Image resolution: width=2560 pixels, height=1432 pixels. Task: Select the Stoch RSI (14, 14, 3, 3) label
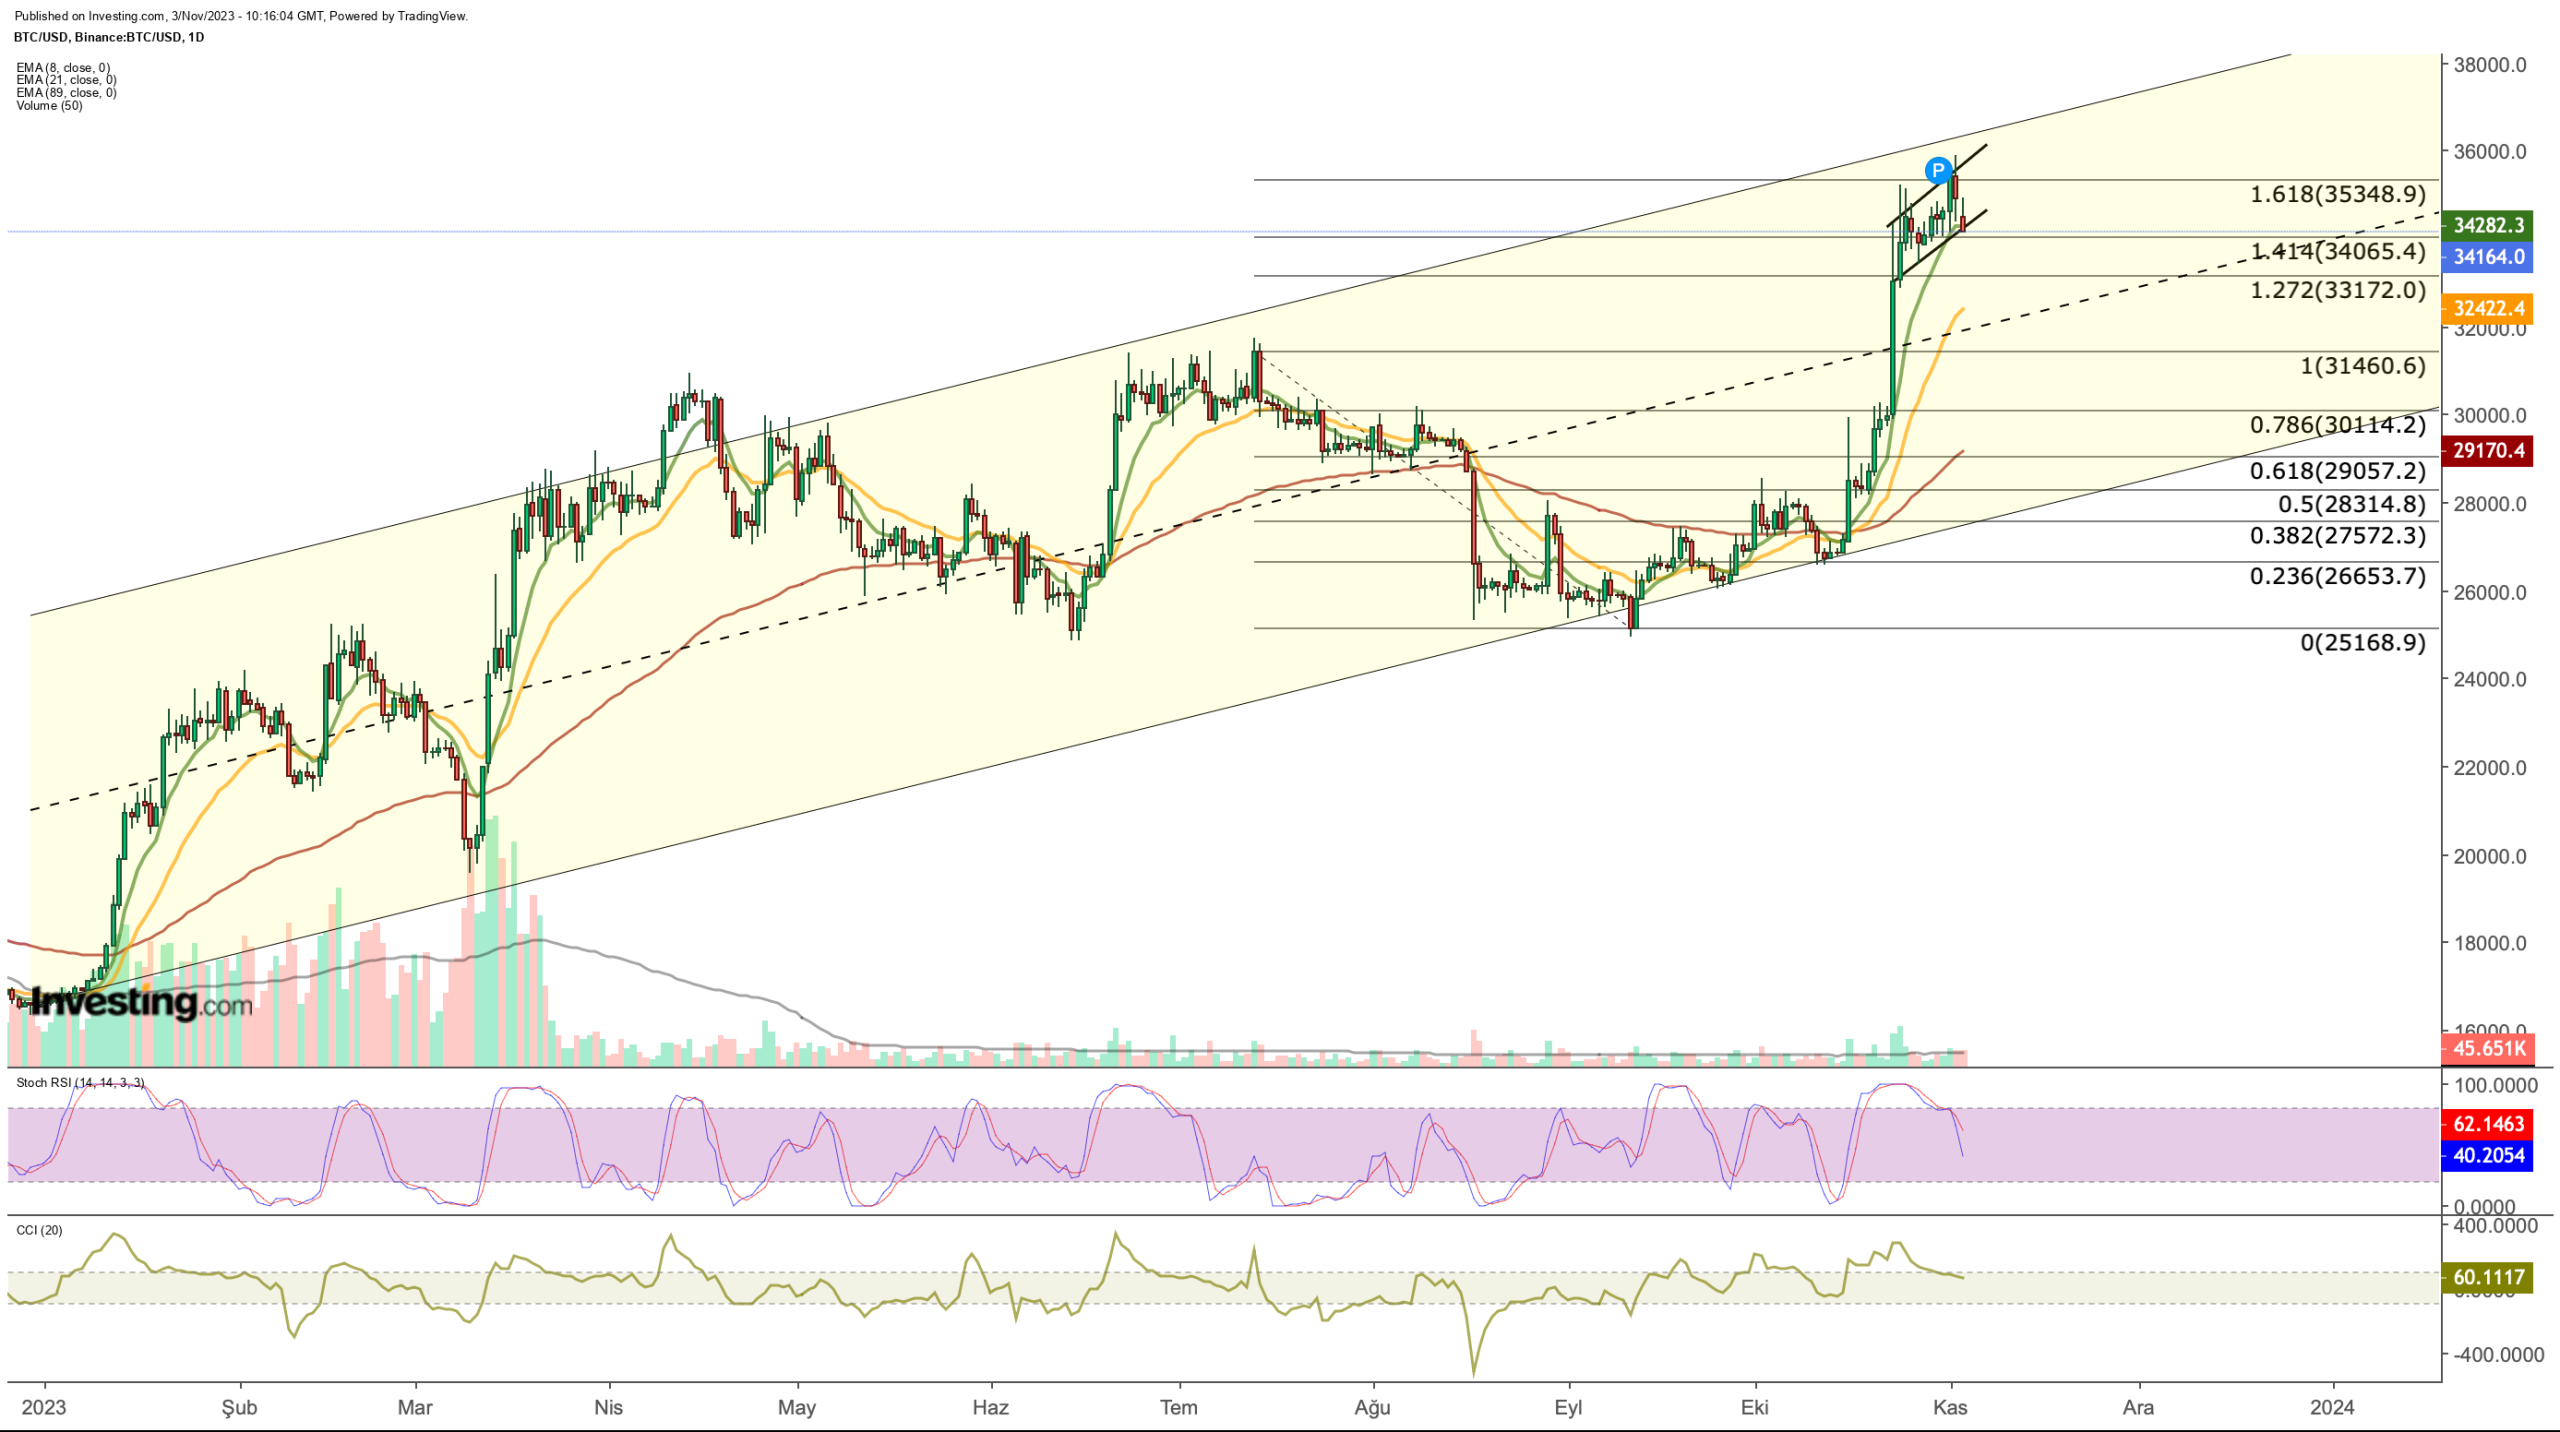(80, 1083)
